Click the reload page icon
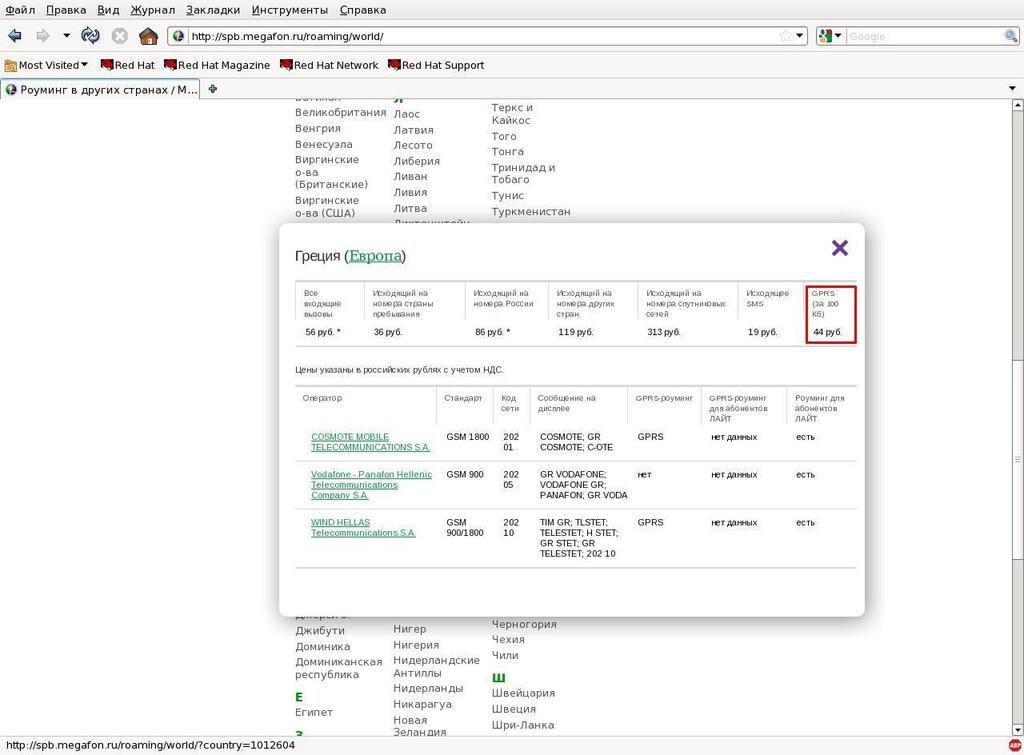Image resolution: width=1024 pixels, height=755 pixels. [x=91, y=36]
